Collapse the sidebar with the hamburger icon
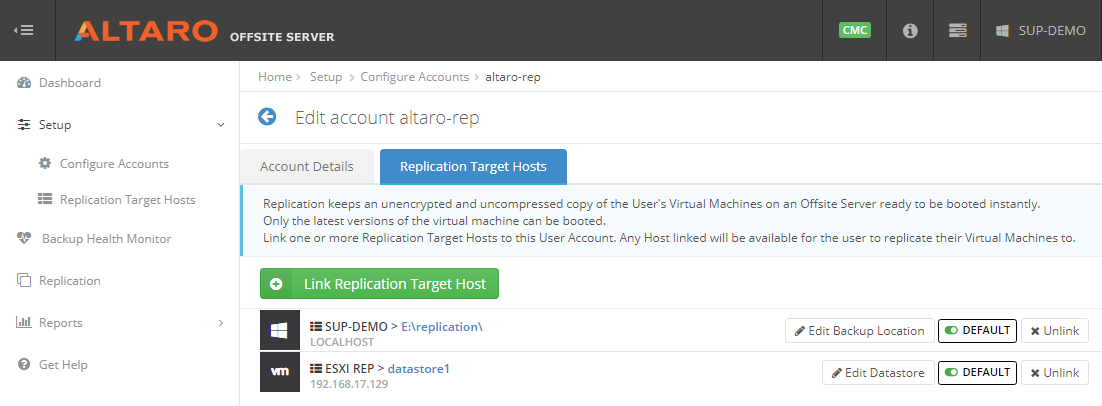The image size is (1102, 406). (x=24, y=30)
